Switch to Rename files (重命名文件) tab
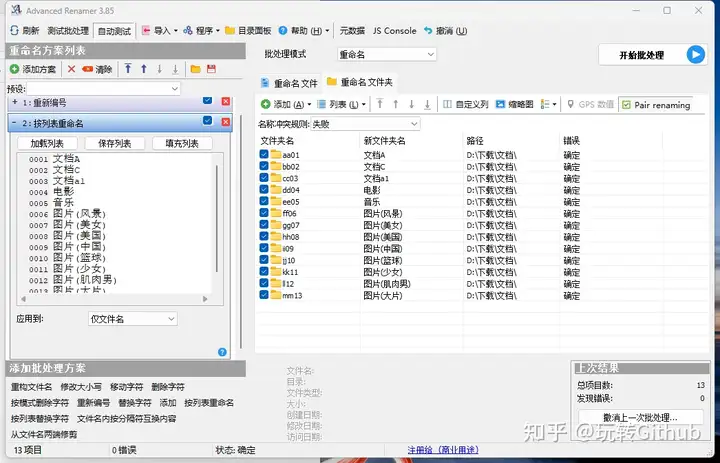The height and width of the screenshot is (463, 720). [289, 83]
